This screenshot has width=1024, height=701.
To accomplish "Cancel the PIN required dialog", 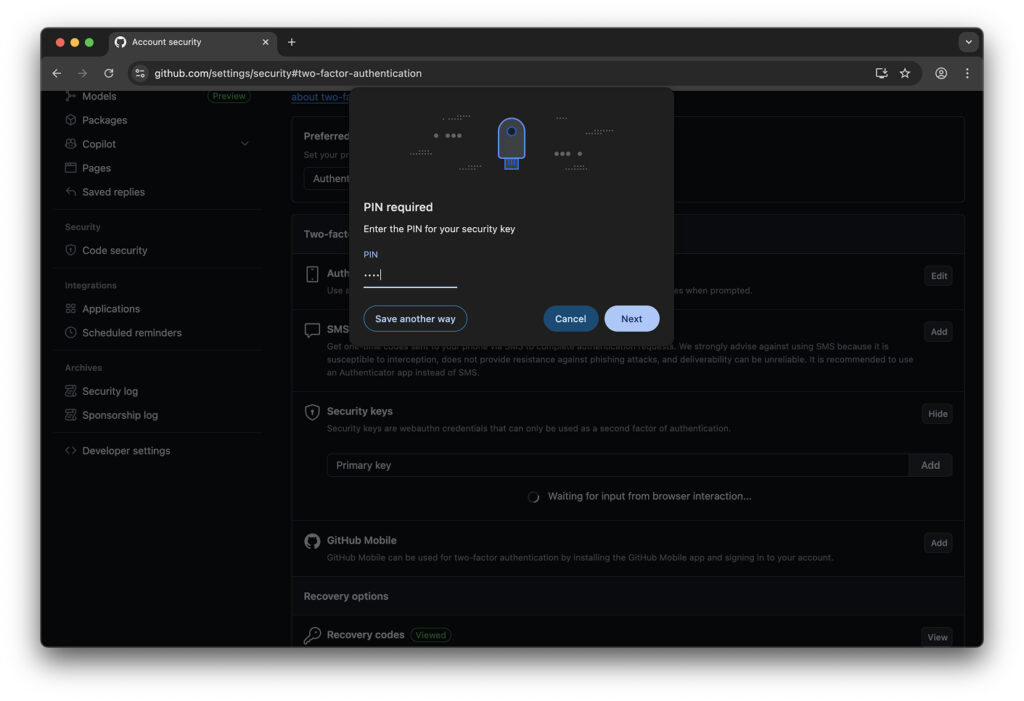I will [x=570, y=319].
